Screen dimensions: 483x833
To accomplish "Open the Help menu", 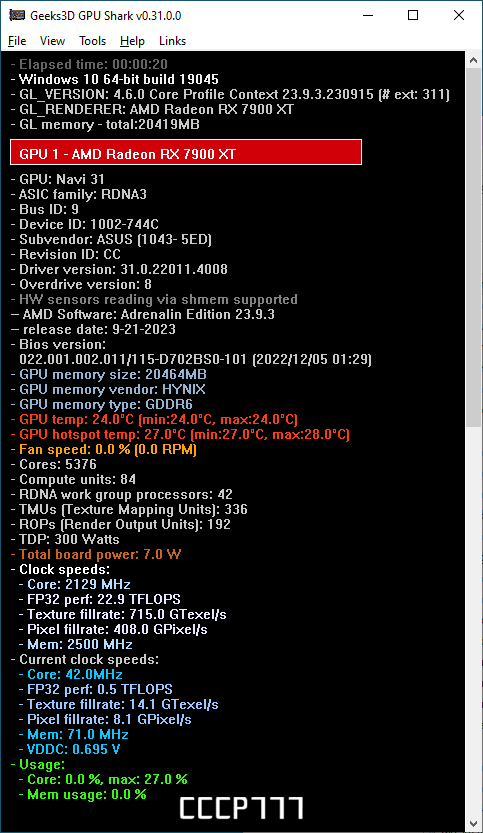I will 132,41.
